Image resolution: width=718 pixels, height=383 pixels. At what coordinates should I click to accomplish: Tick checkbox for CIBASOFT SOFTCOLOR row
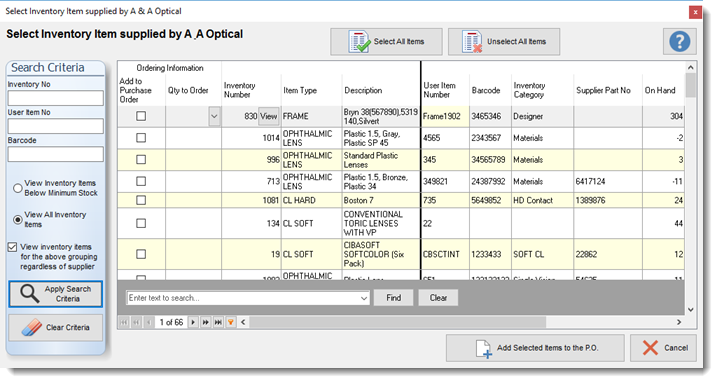coord(141,254)
